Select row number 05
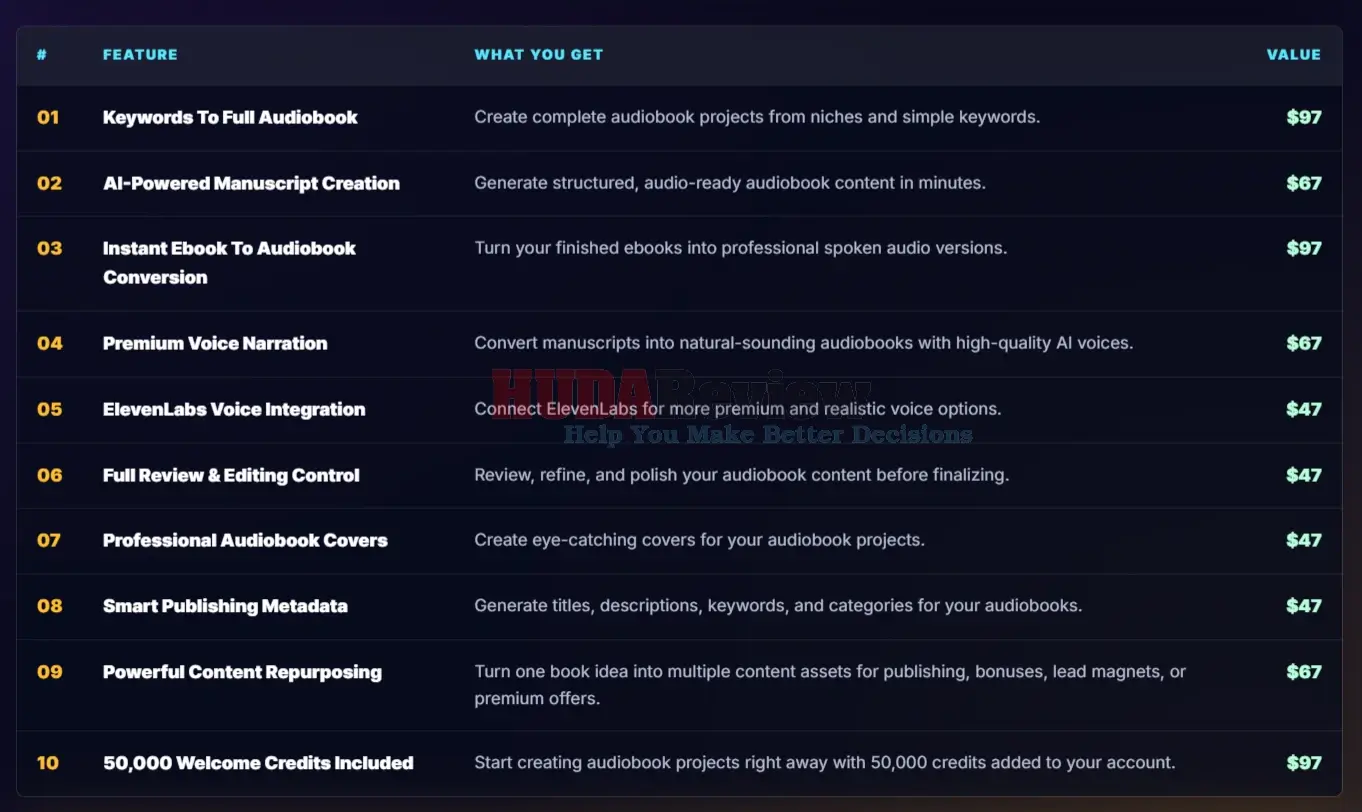This screenshot has height=812, width=1362. (x=49, y=409)
